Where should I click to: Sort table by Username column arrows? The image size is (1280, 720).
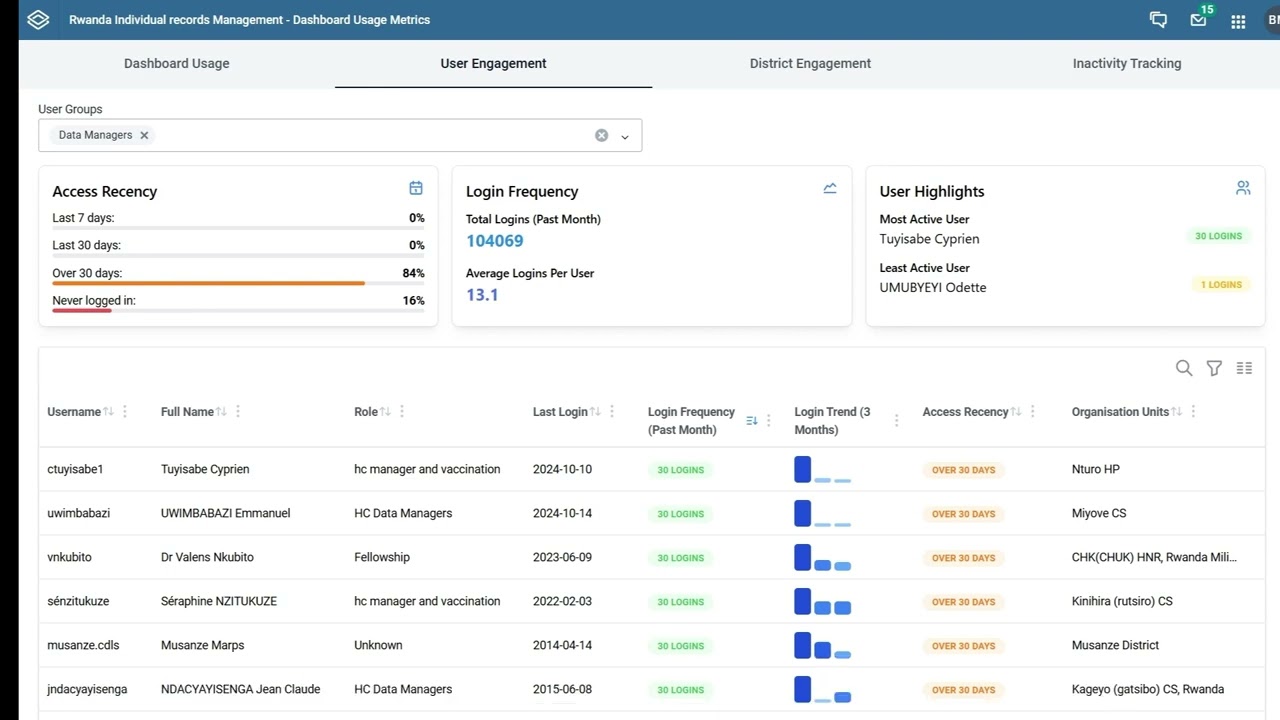[109, 411]
